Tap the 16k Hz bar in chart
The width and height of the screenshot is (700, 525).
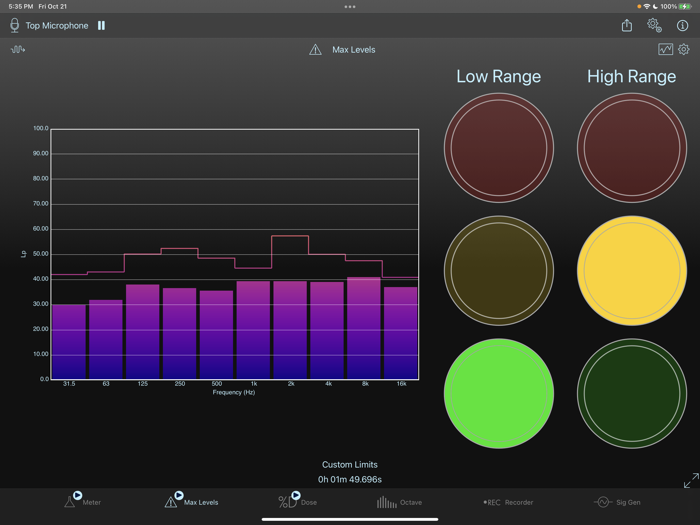pyautogui.click(x=401, y=333)
